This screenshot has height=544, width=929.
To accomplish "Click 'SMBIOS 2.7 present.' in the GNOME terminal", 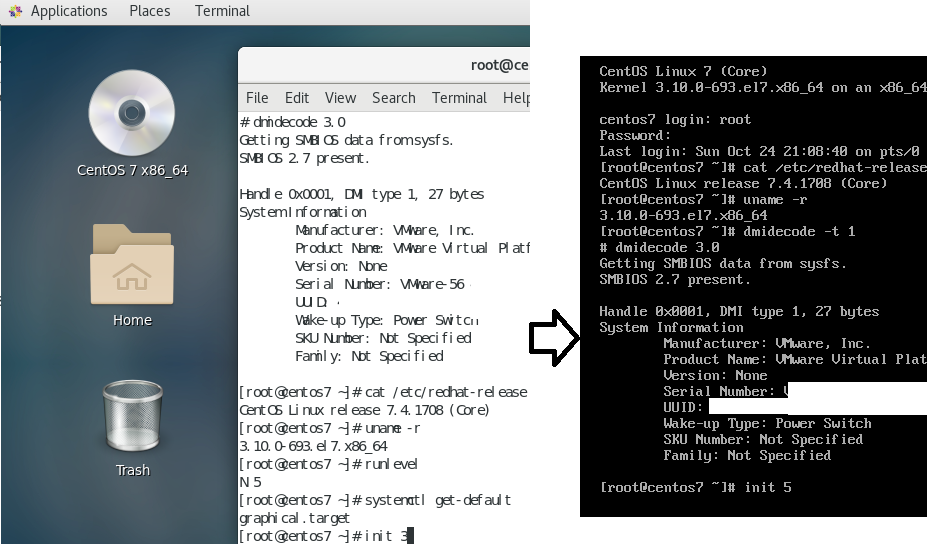I will point(304,158).
